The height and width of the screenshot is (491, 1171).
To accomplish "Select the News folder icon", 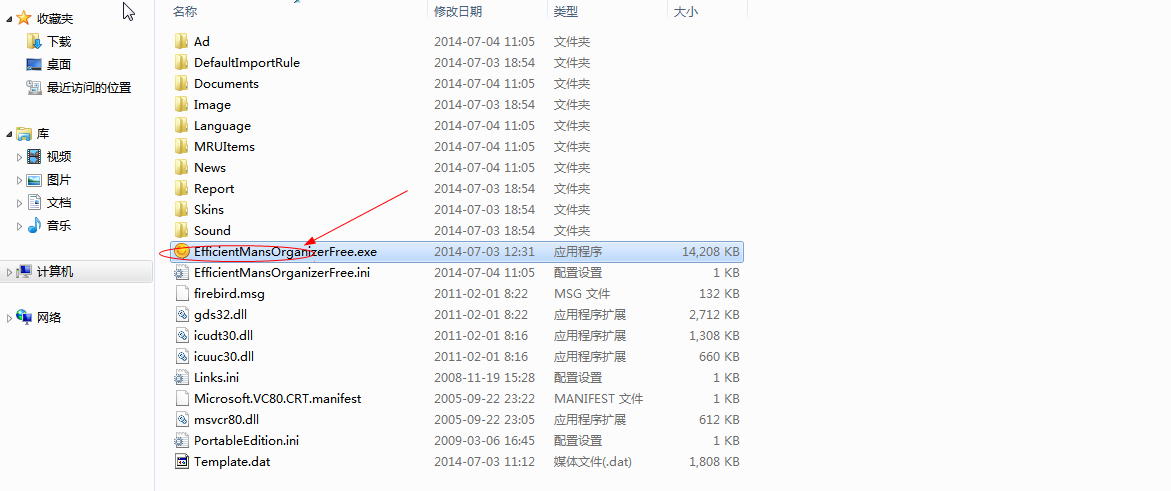I will [181, 167].
